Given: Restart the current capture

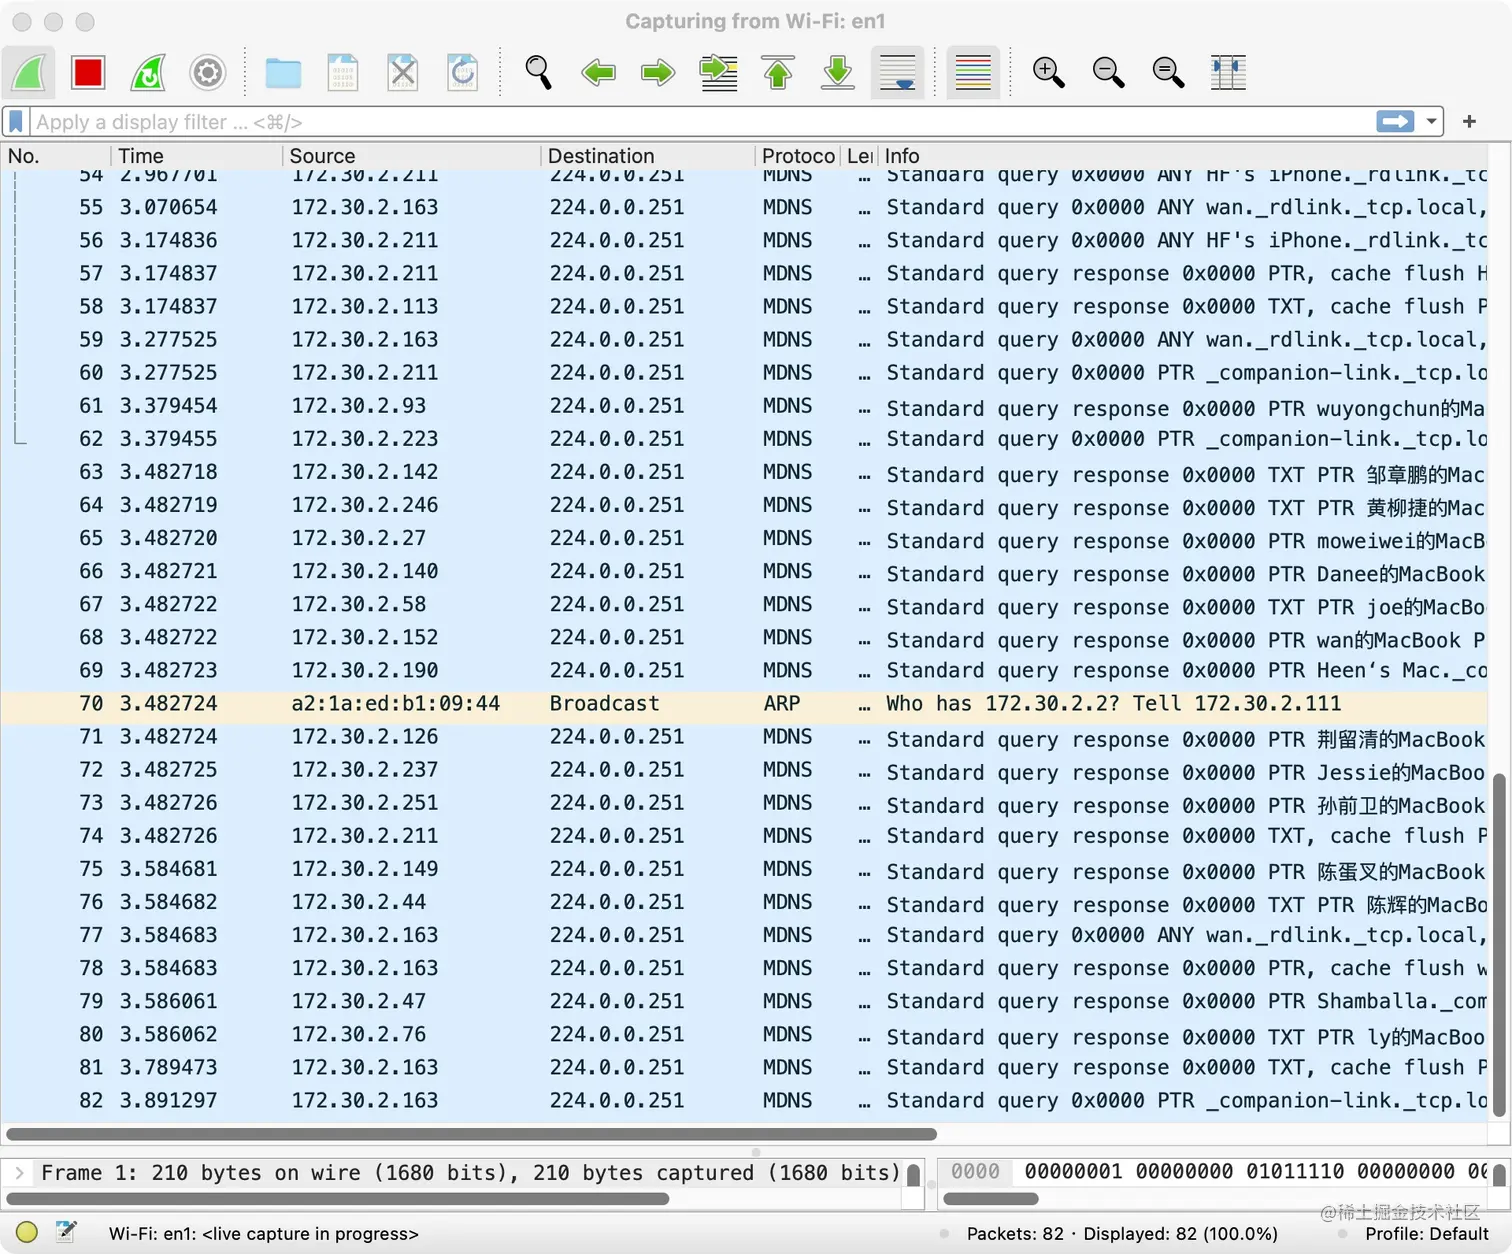Looking at the screenshot, I should tap(148, 73).
